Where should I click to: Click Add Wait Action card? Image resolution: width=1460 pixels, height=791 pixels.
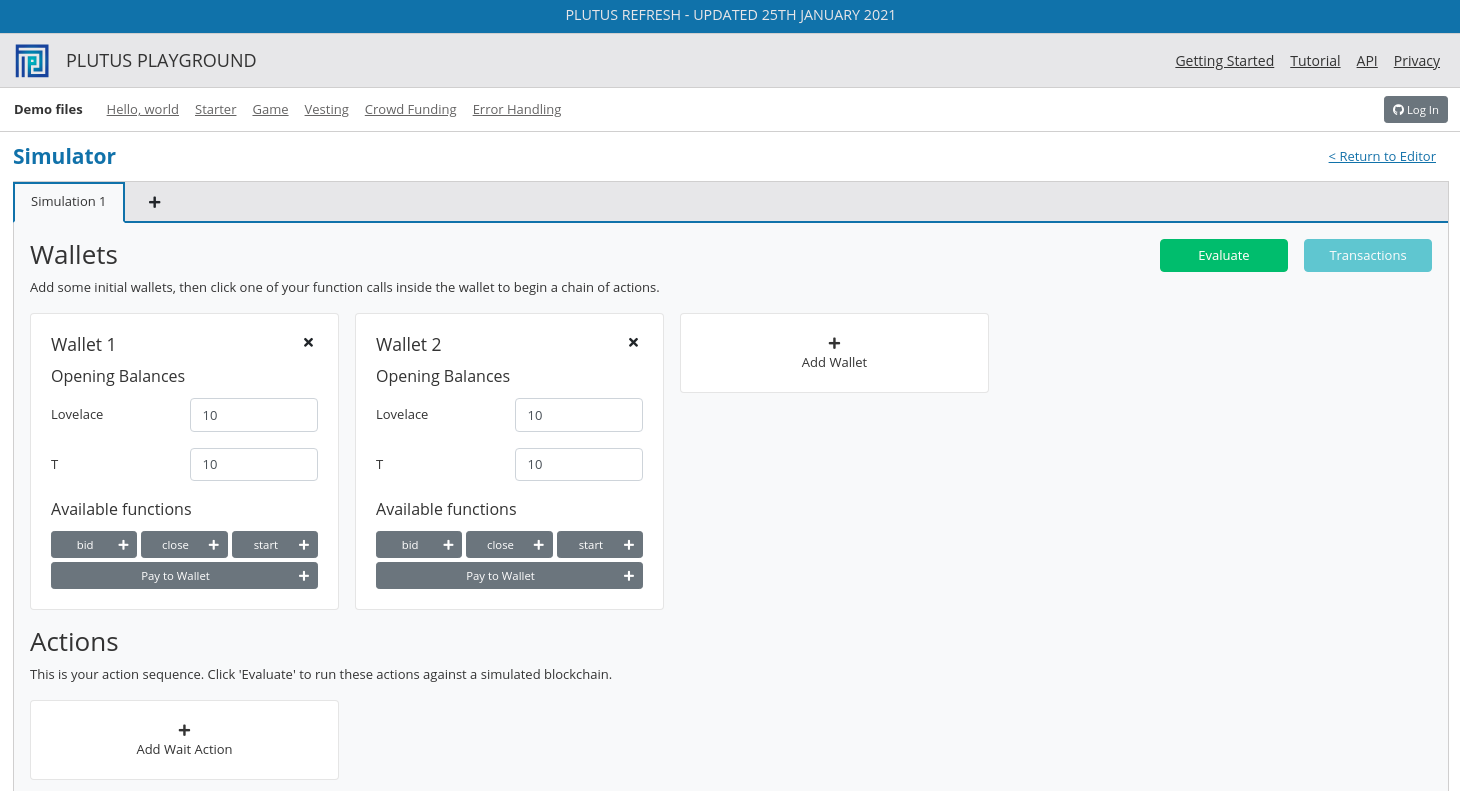pos(184,740)
